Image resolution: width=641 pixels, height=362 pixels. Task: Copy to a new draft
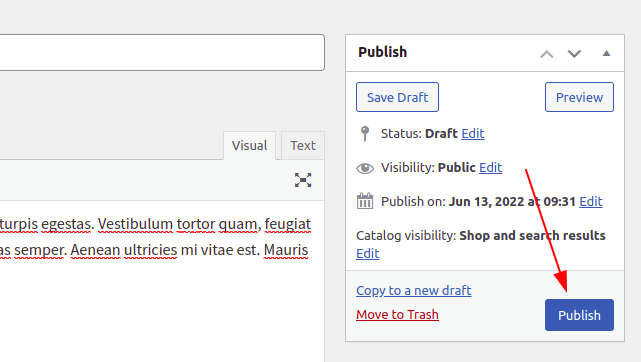coord(414,290)
